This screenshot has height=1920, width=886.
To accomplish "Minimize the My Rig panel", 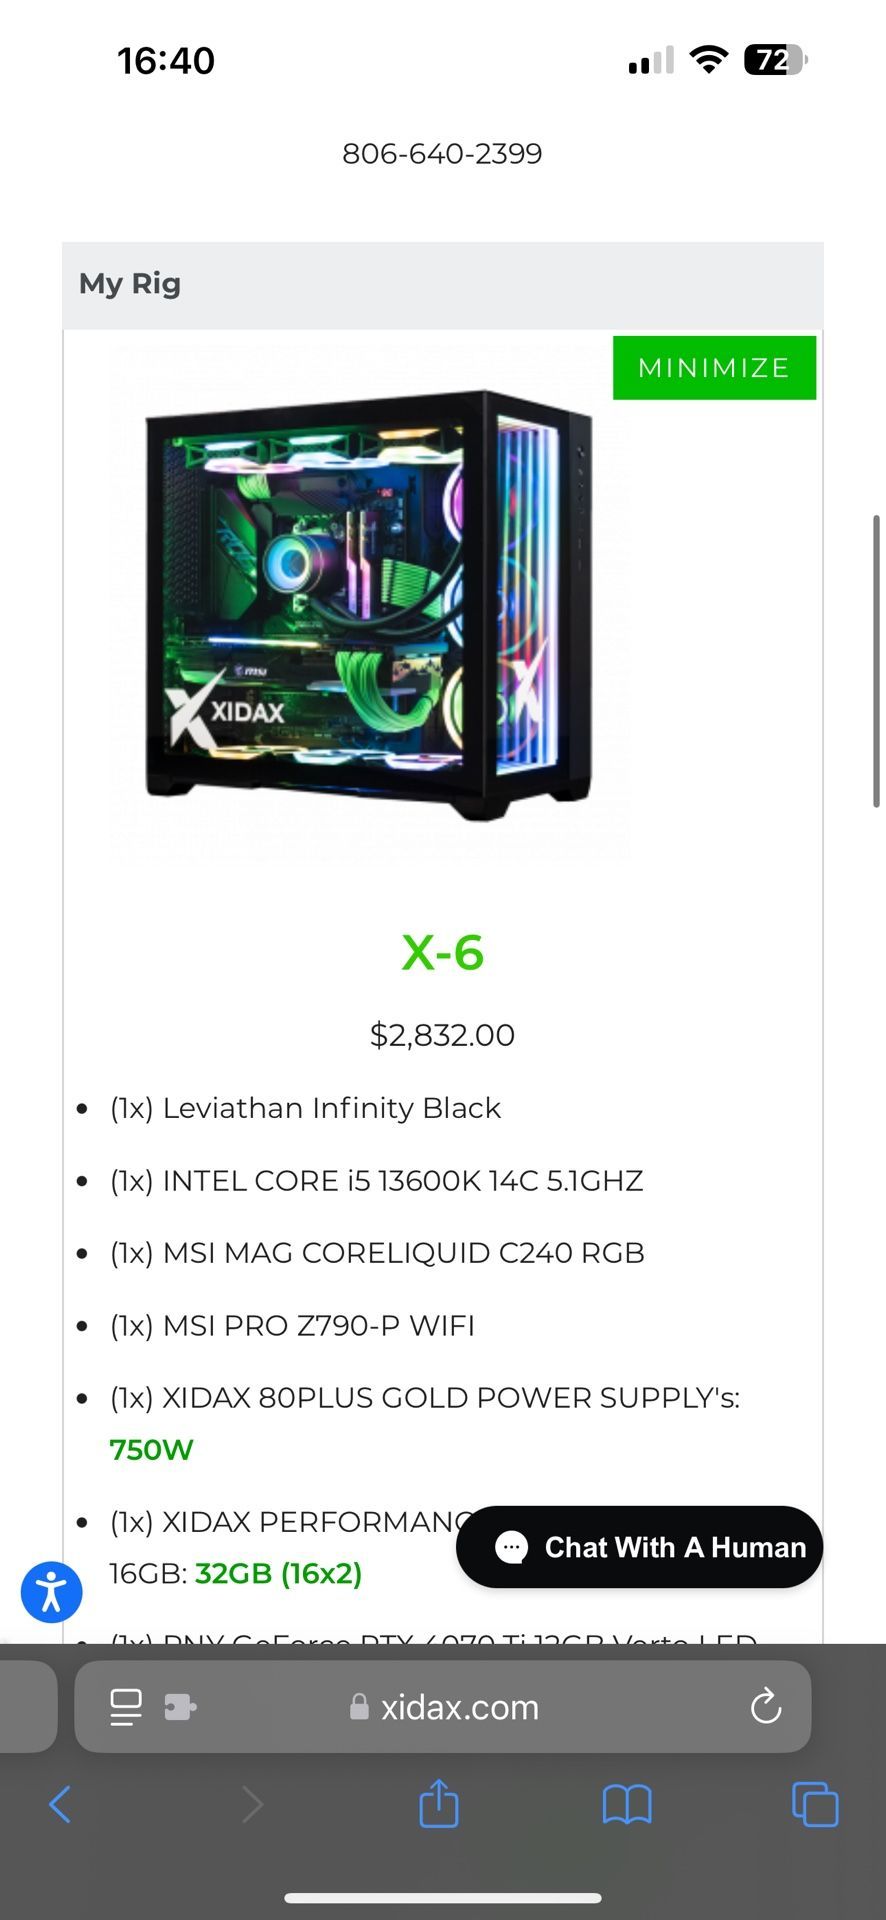I will (714, 368).
